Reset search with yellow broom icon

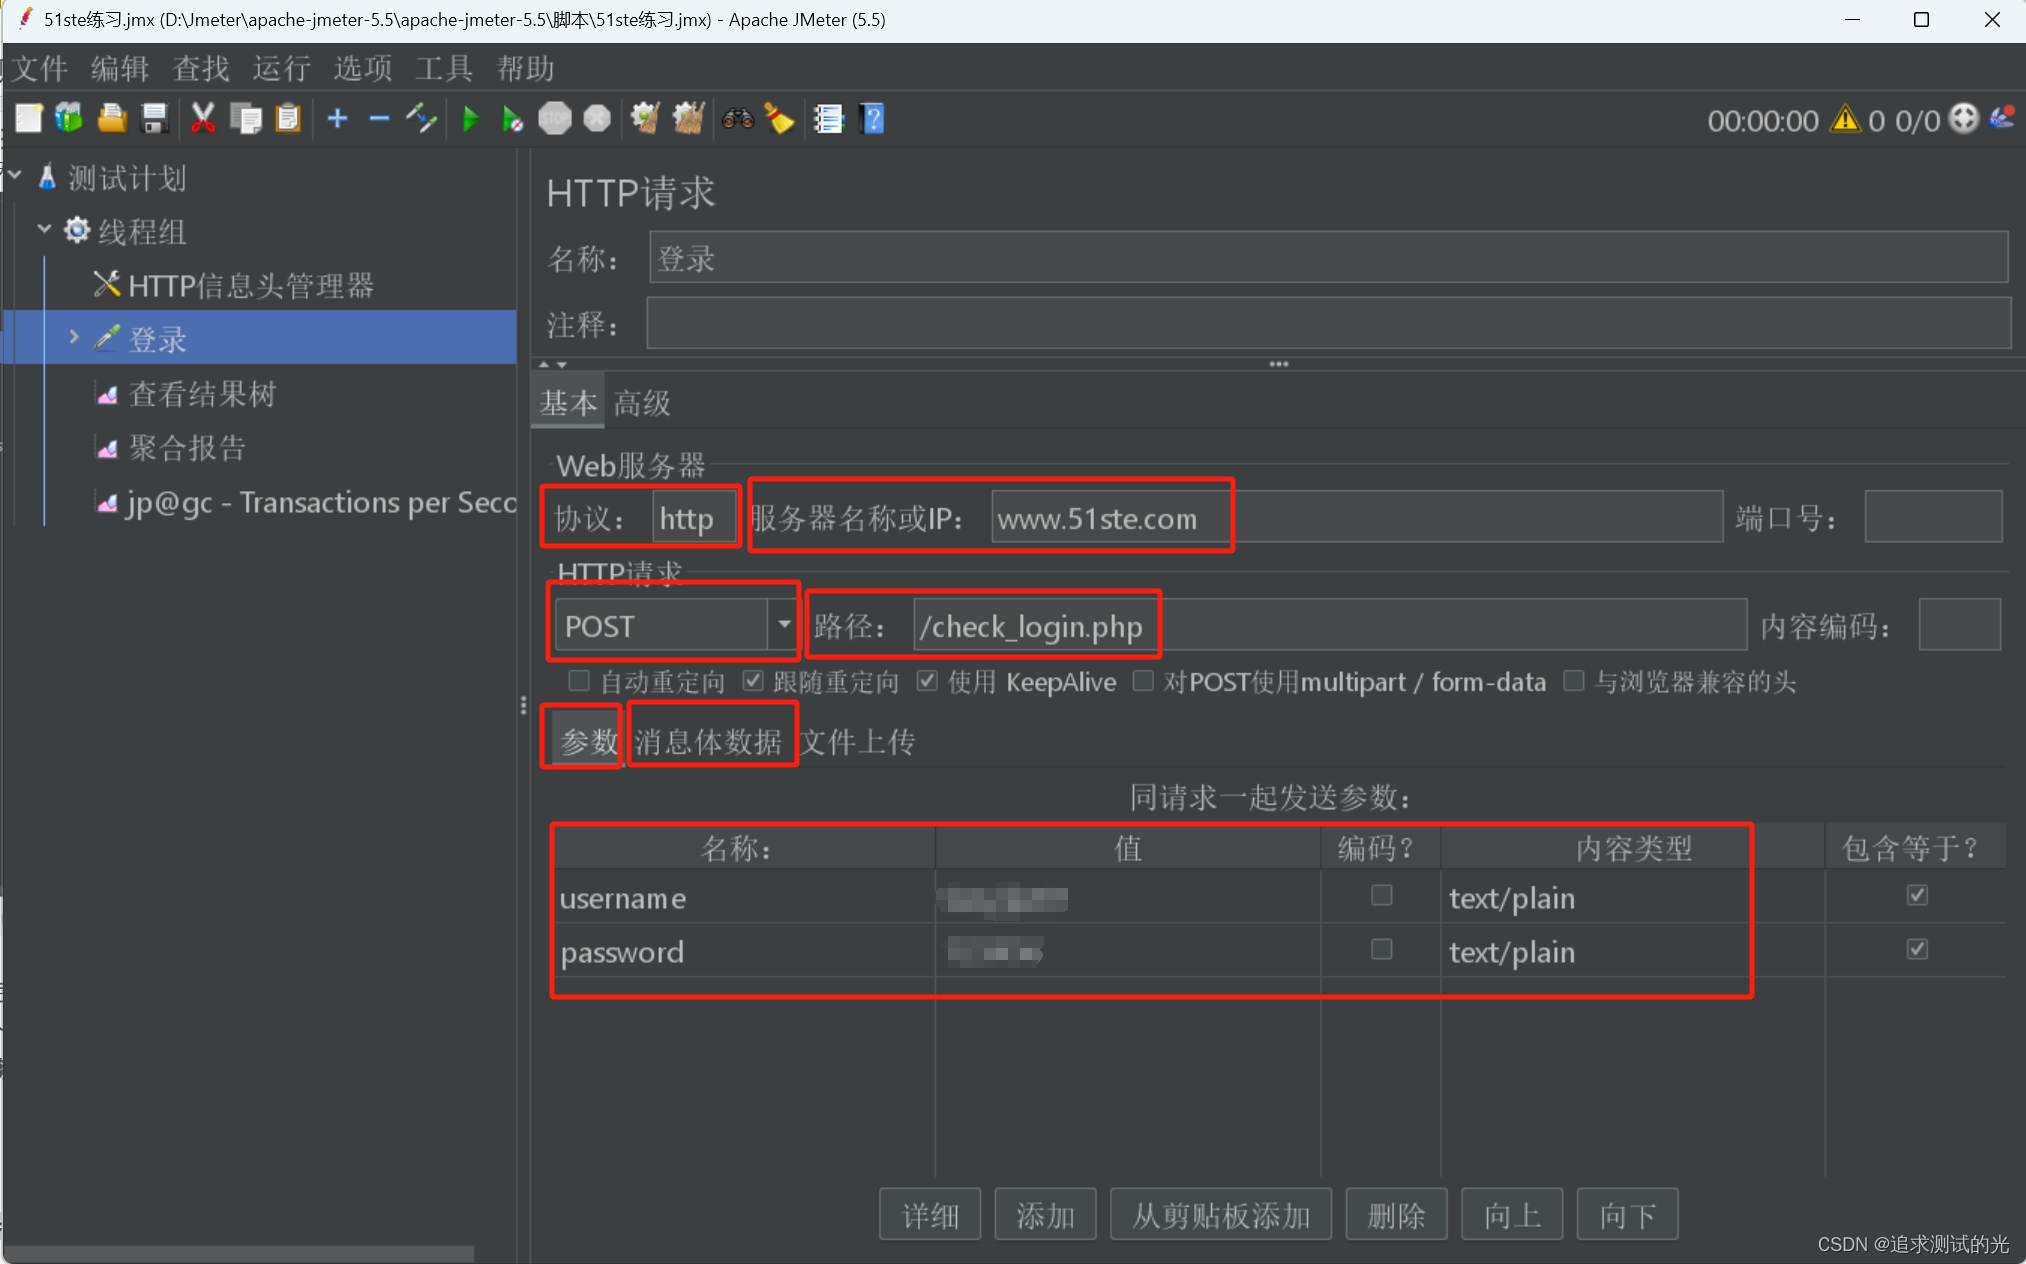[x=779, y=119]
